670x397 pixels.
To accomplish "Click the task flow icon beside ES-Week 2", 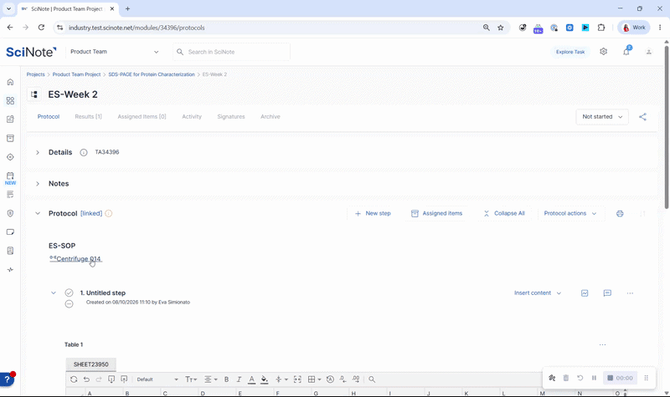I will tap(34, 94).
